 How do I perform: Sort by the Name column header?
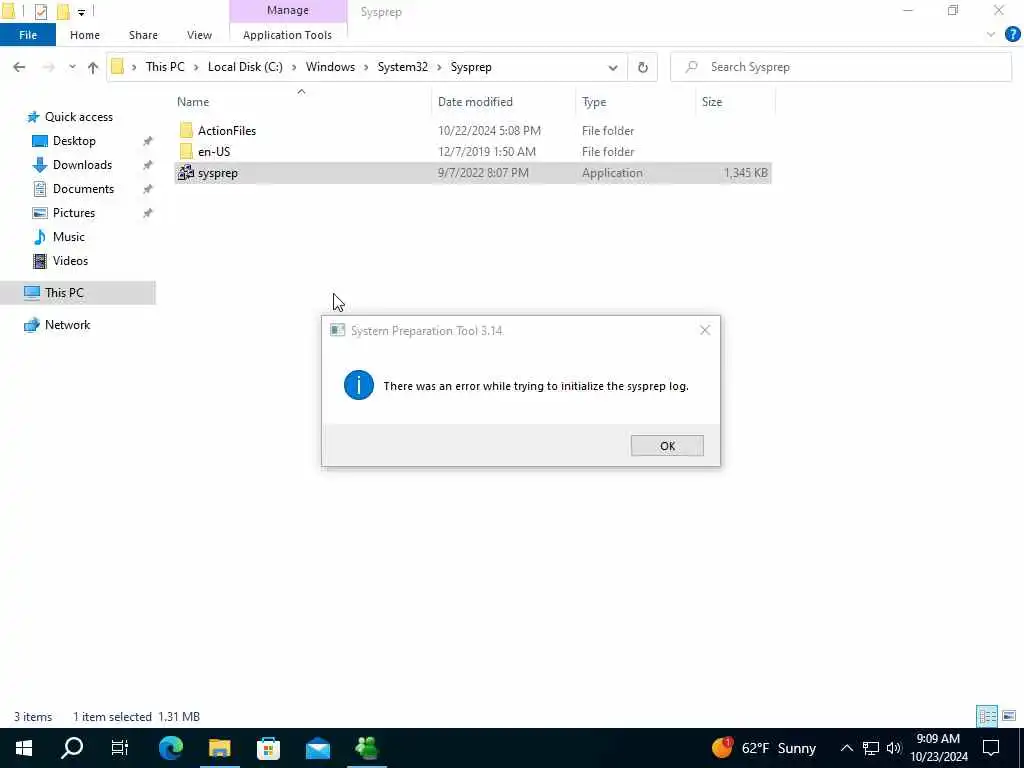[x=301, y=102]
